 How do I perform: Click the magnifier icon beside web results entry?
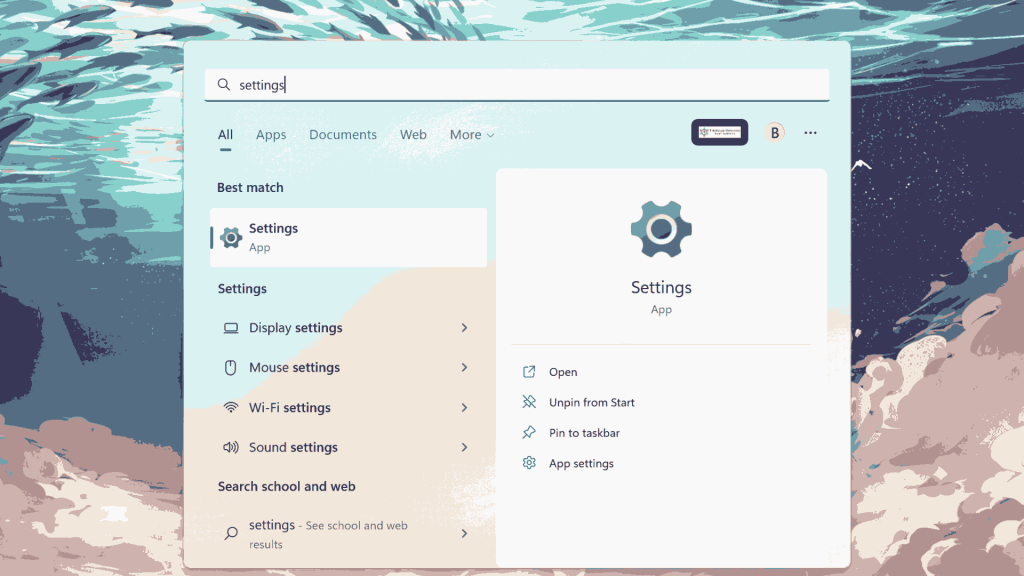pos(231,534)
